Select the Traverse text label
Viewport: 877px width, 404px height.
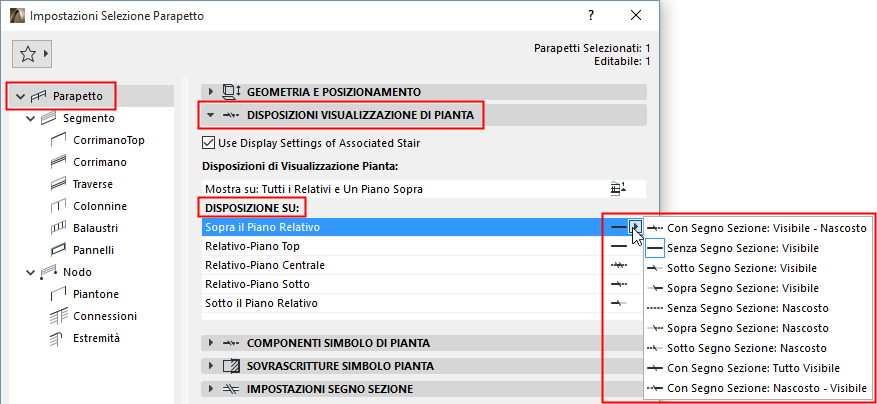(93, 184)
